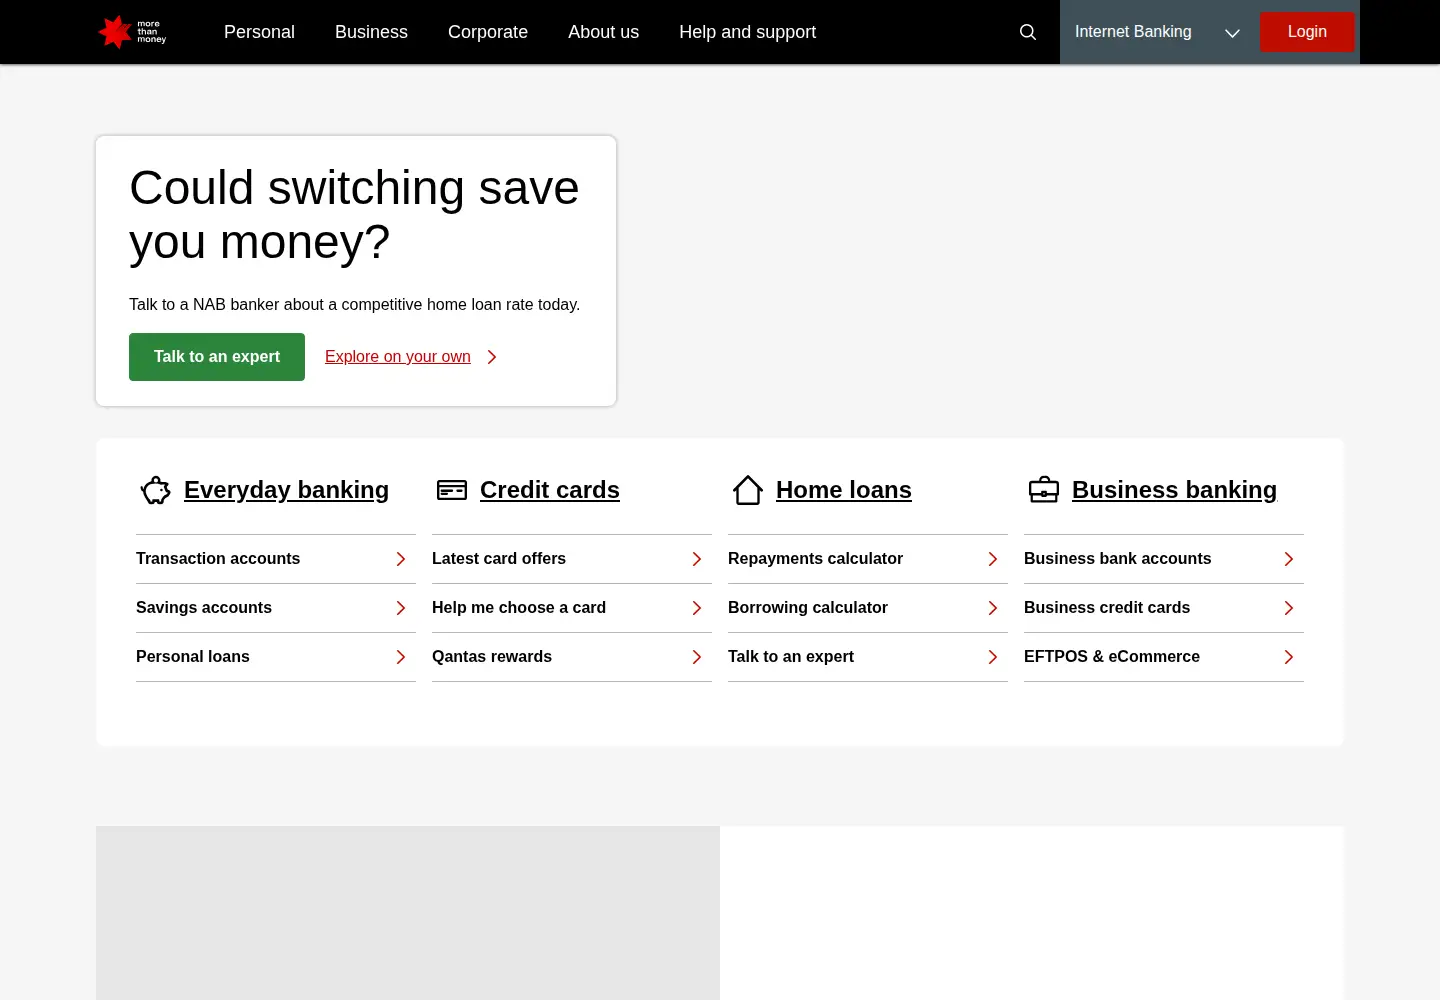Go to EFTPOS & eCommerce
The height and width of the screenshot is (1000, 1440).
pos(1164,657)
